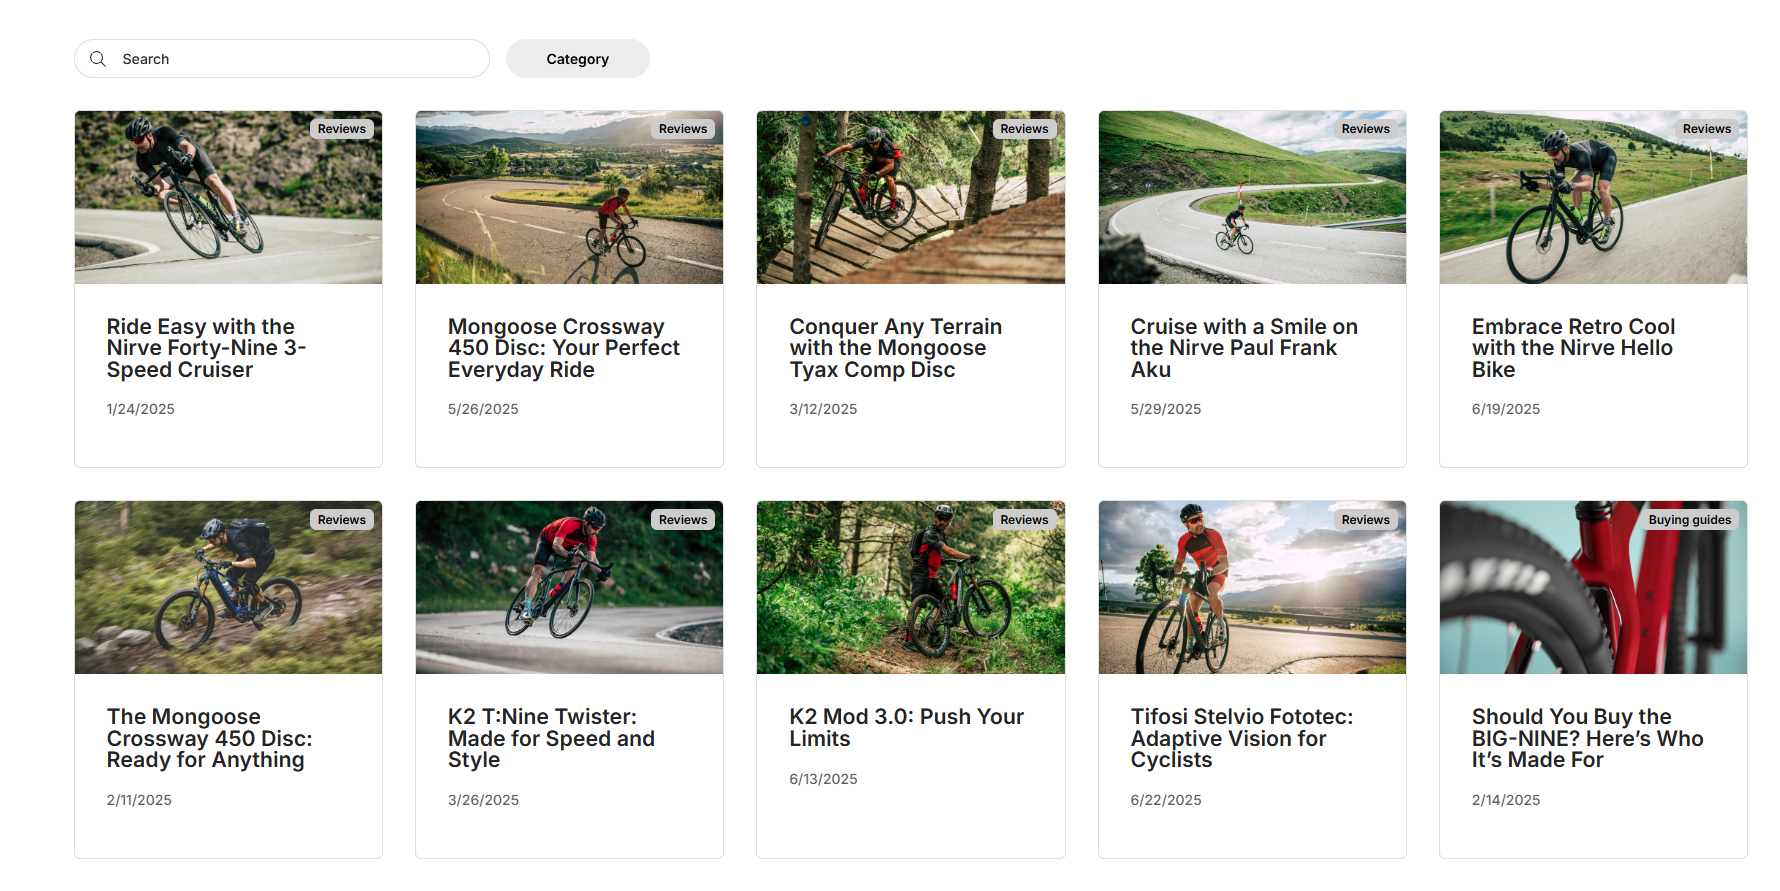Open Should You Buy the BIG-NINE title
Screen dimensions: 1780x891
coord(1588,738)
